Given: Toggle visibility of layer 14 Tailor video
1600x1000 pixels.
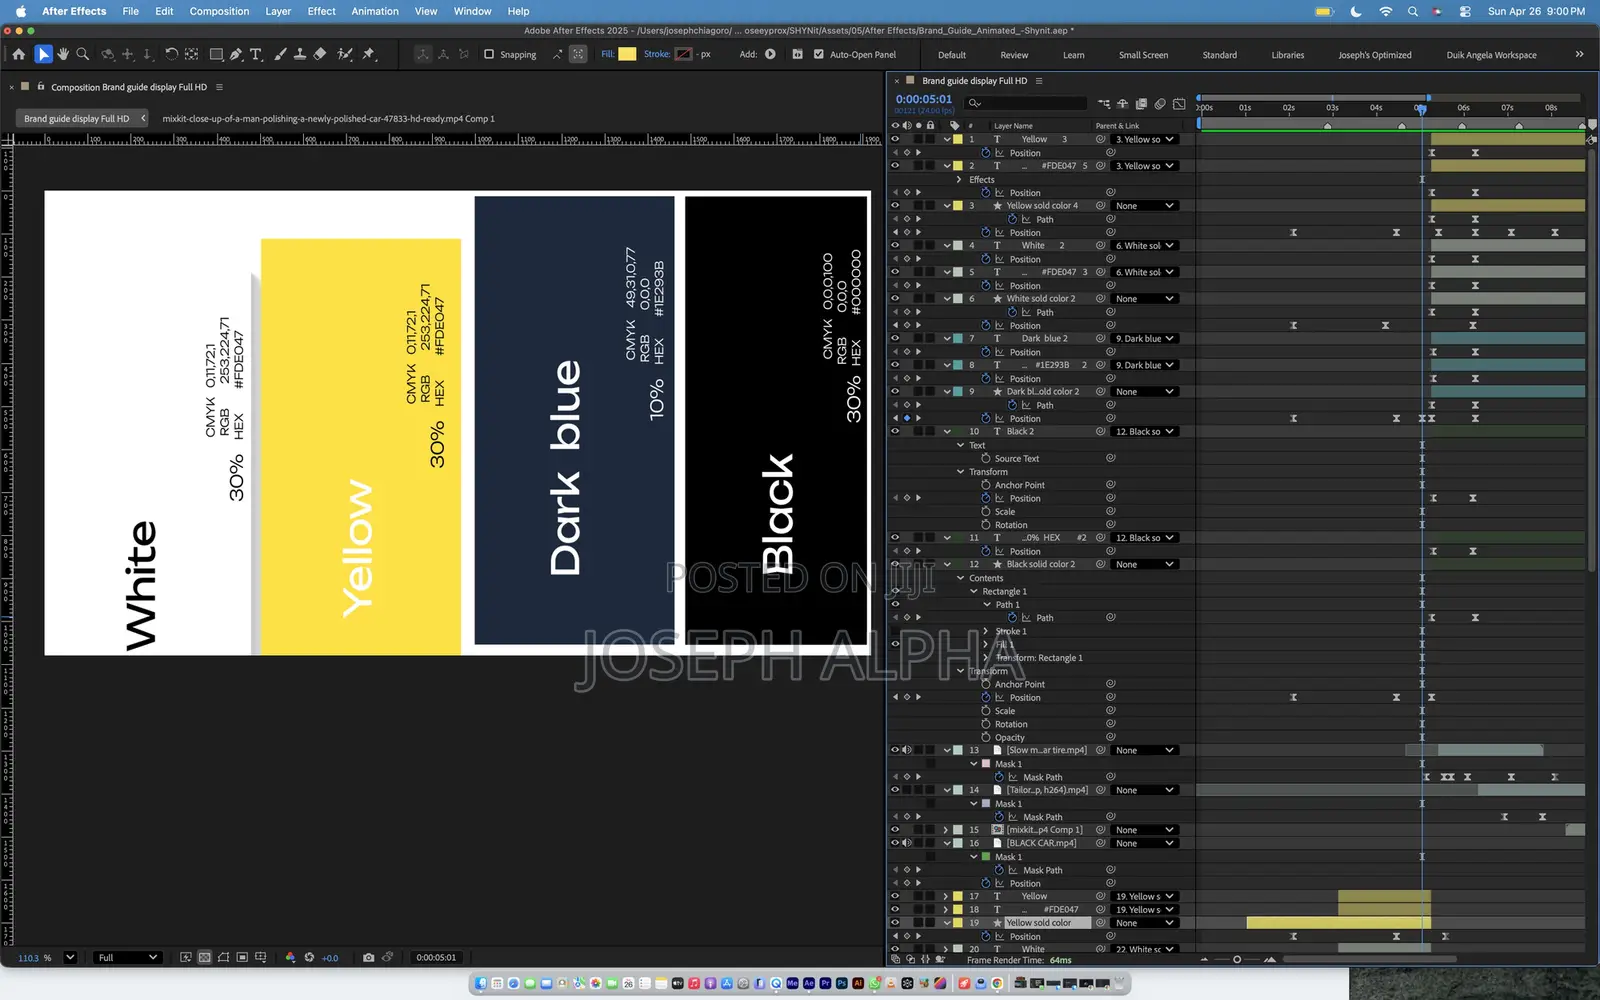Looking at the screenshot, I should (x=895, y=790).
